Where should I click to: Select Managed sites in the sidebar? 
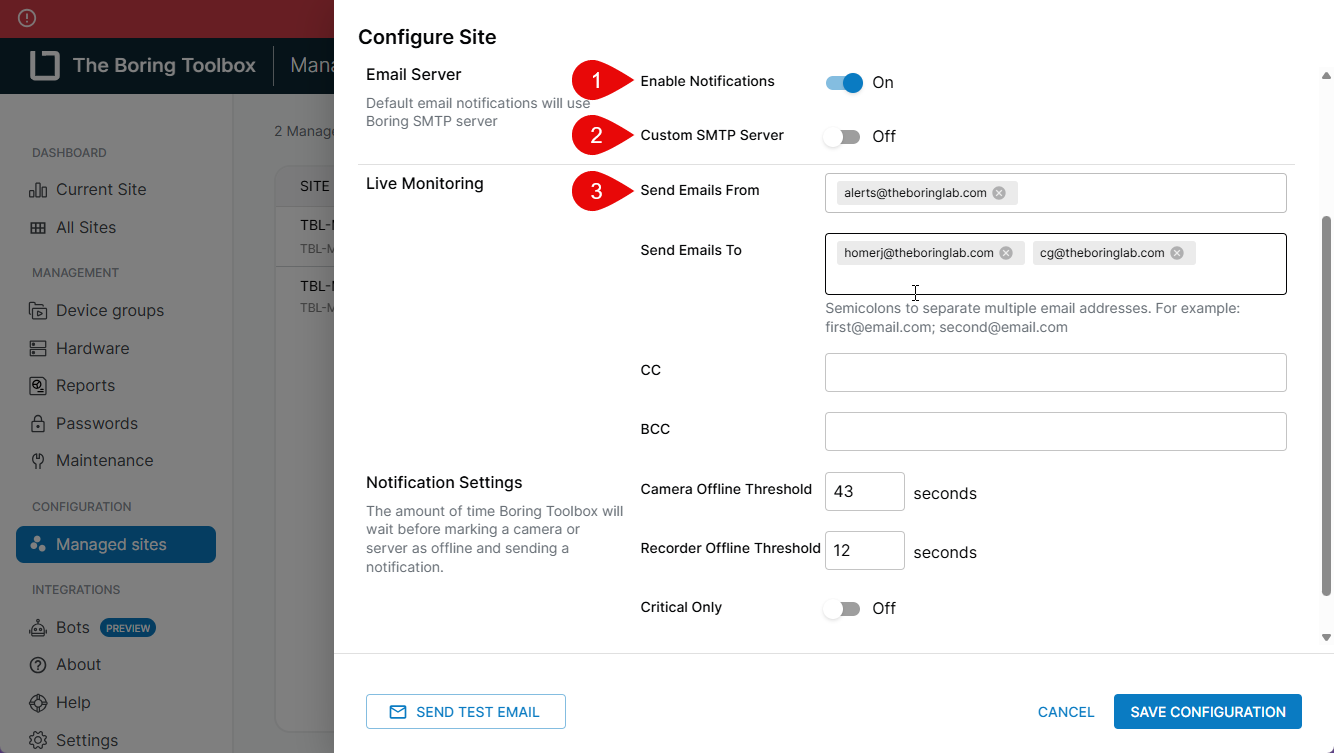pos(116,545)
